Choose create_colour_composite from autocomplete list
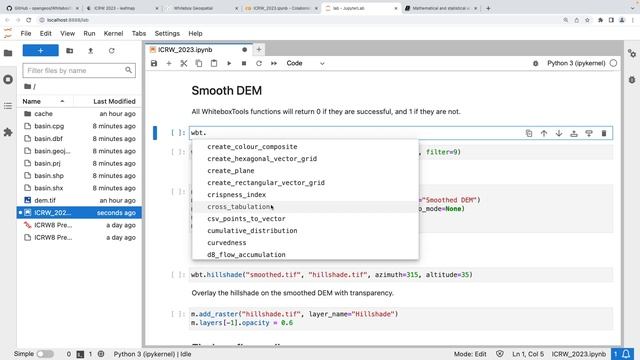This screenshot has width=640, height=360. (305, 147)
